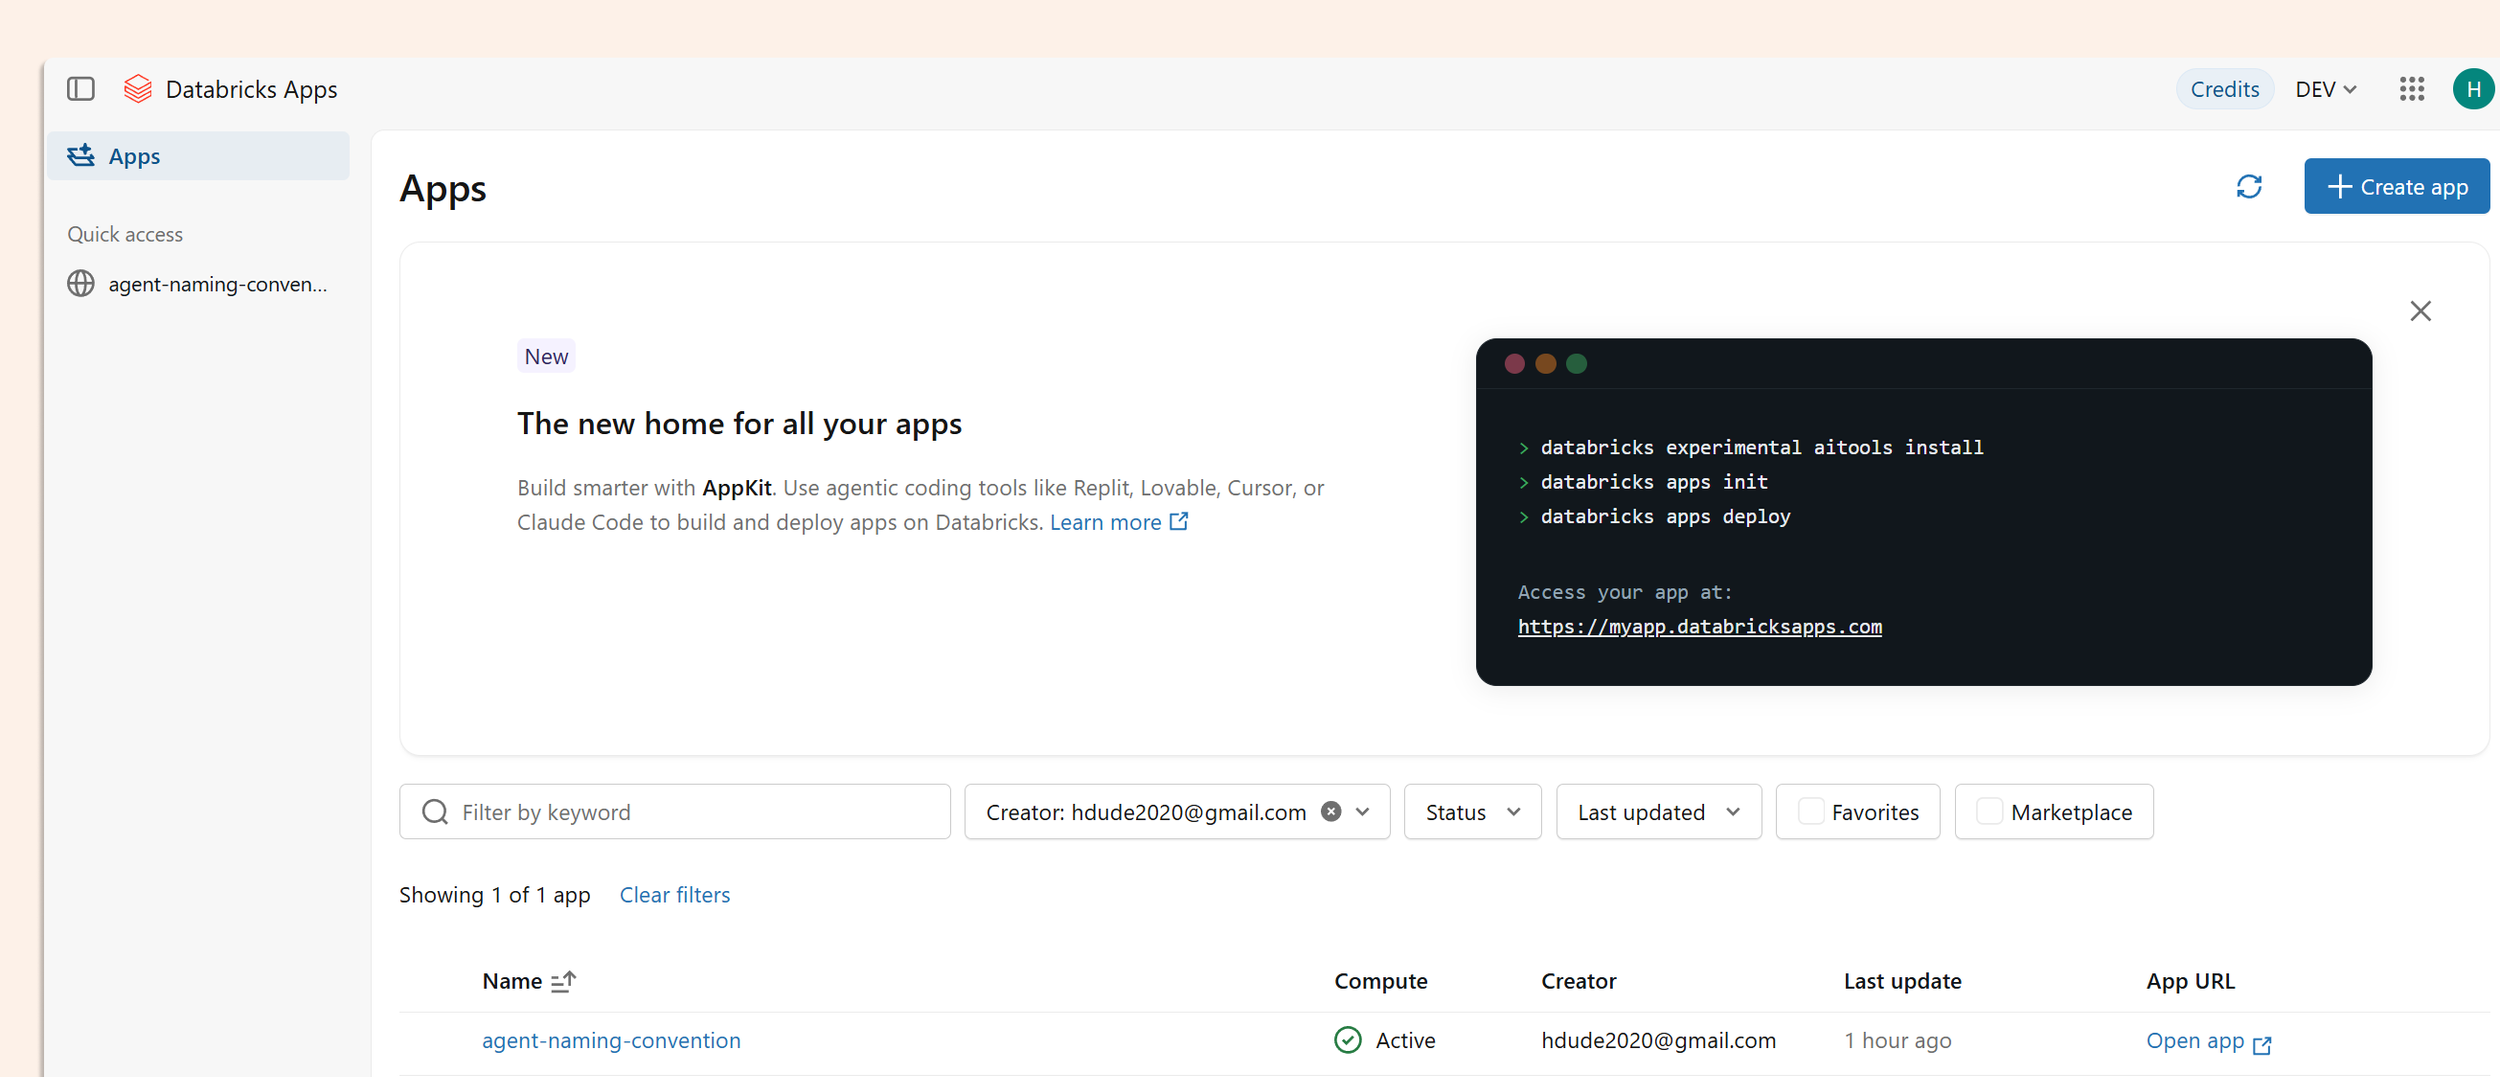Click the external link icon after Learn more
Image resolution: width=2500 pixels, height=1077 pixels.
pyautogui.click(x=1179, y=522)
